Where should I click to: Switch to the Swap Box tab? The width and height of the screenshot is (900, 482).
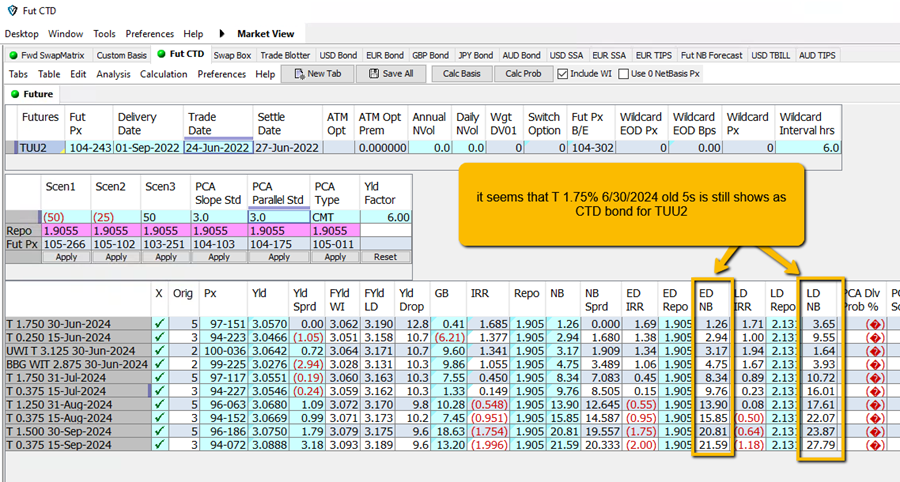point(232,55)
